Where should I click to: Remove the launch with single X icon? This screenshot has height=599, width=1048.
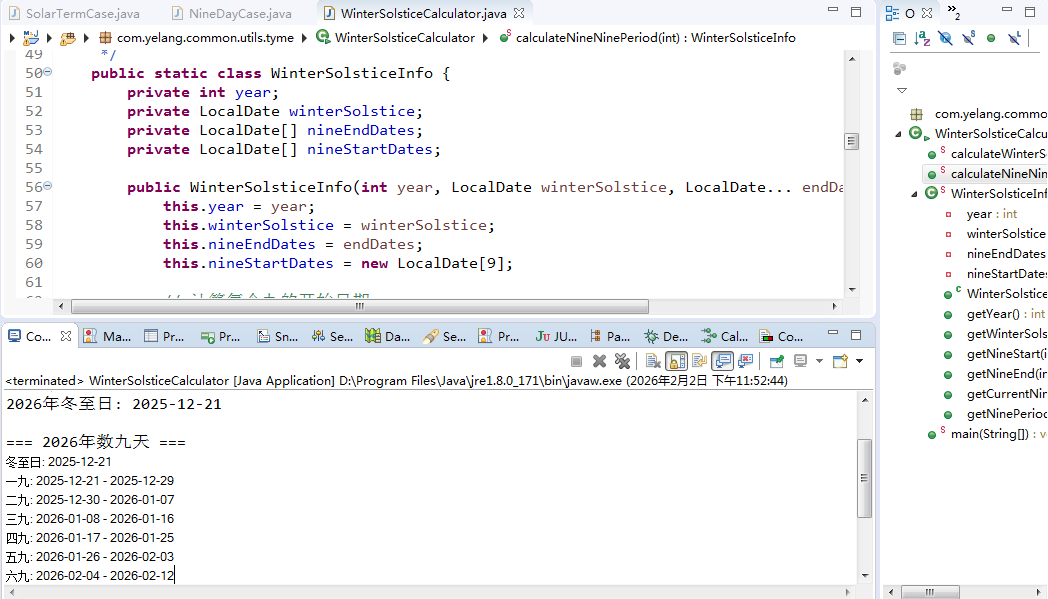coord(600,362)
